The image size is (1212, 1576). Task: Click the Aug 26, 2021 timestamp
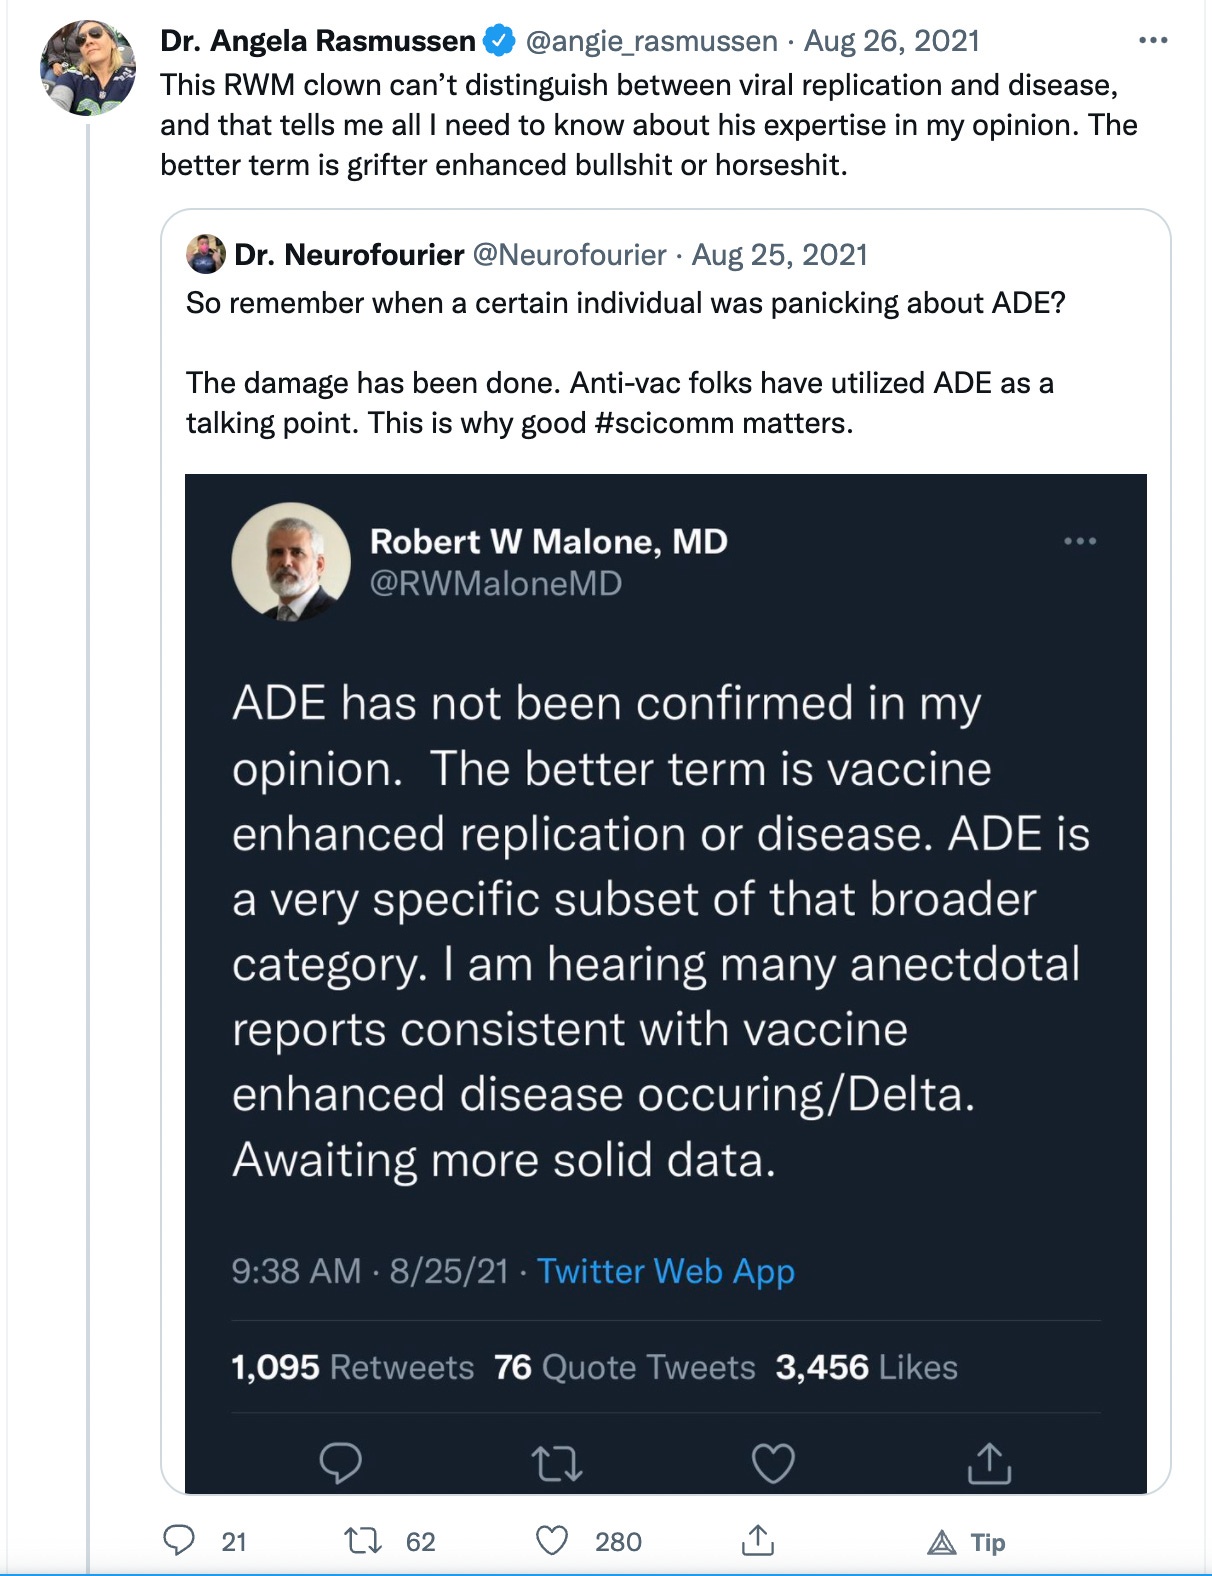click(892, 41)
